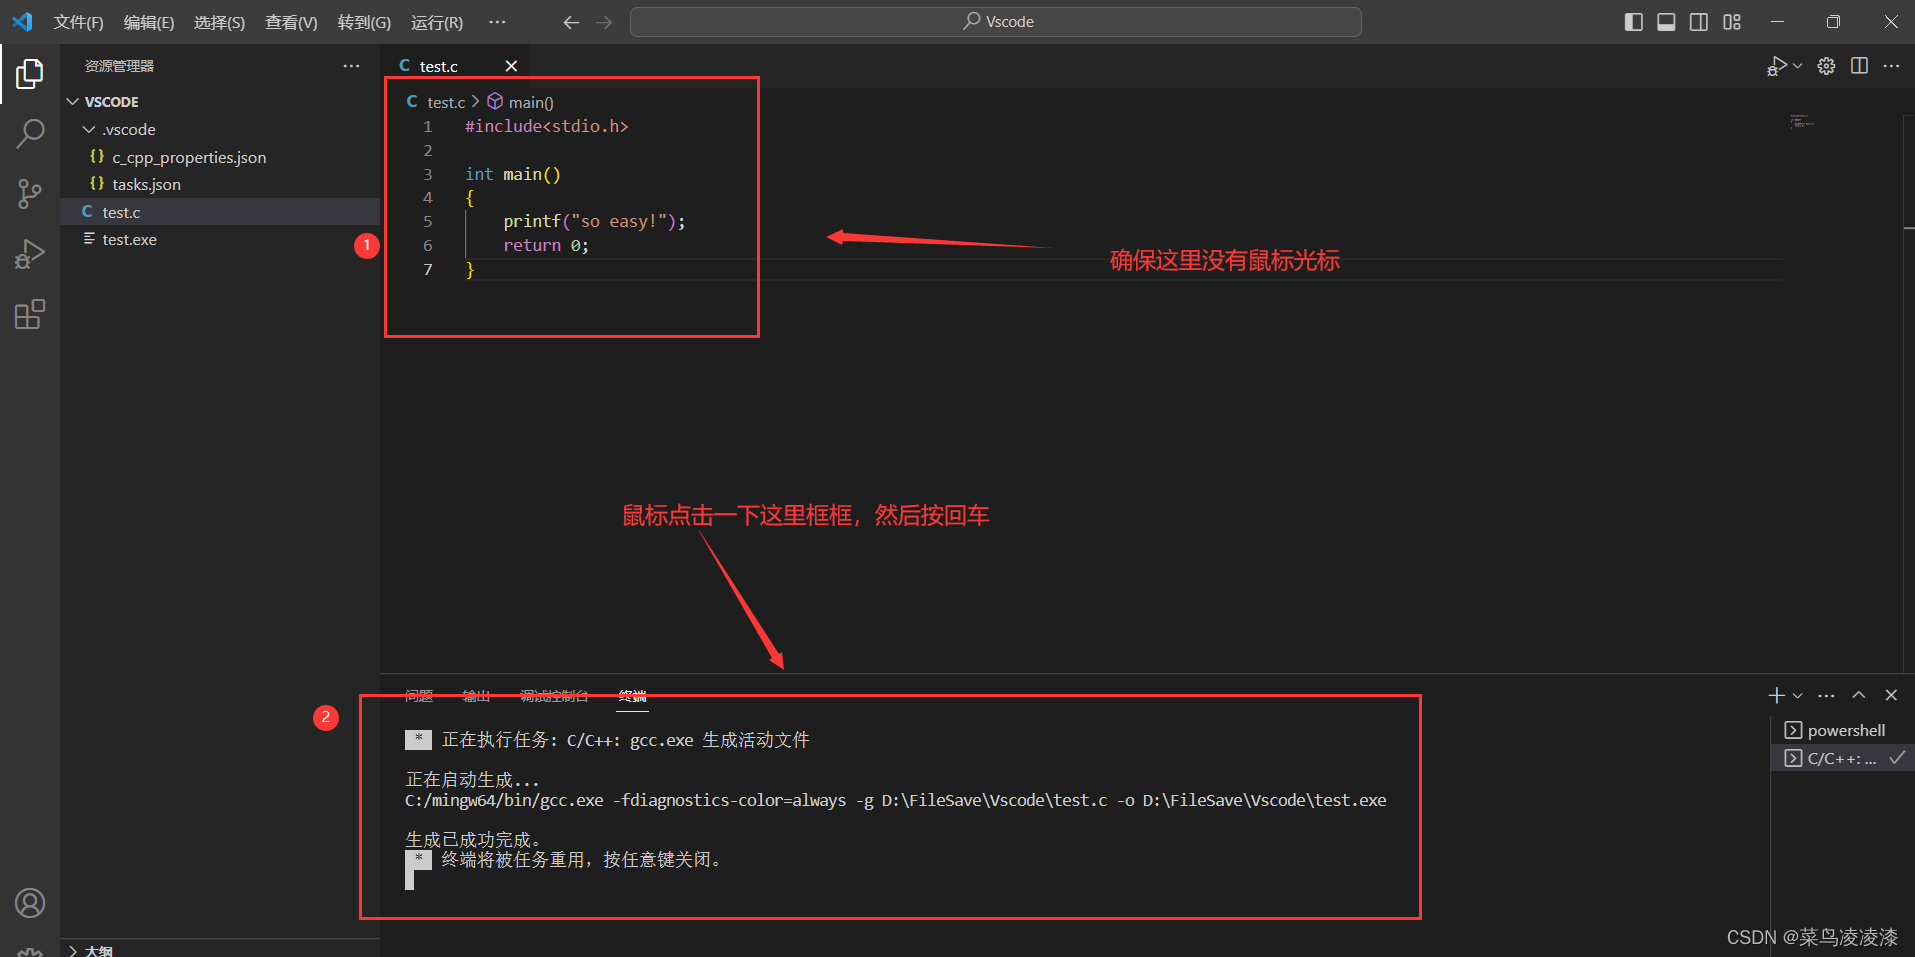Click the terminal cursor block
The image size is (1915, 957).
[409, 880]
